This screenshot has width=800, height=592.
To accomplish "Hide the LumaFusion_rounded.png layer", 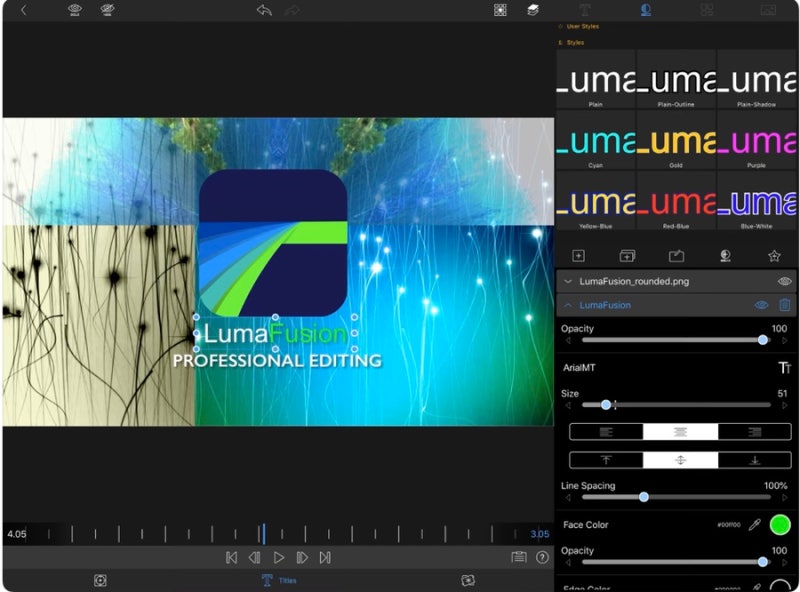I will pyautogui.click(x=784, y=281).
